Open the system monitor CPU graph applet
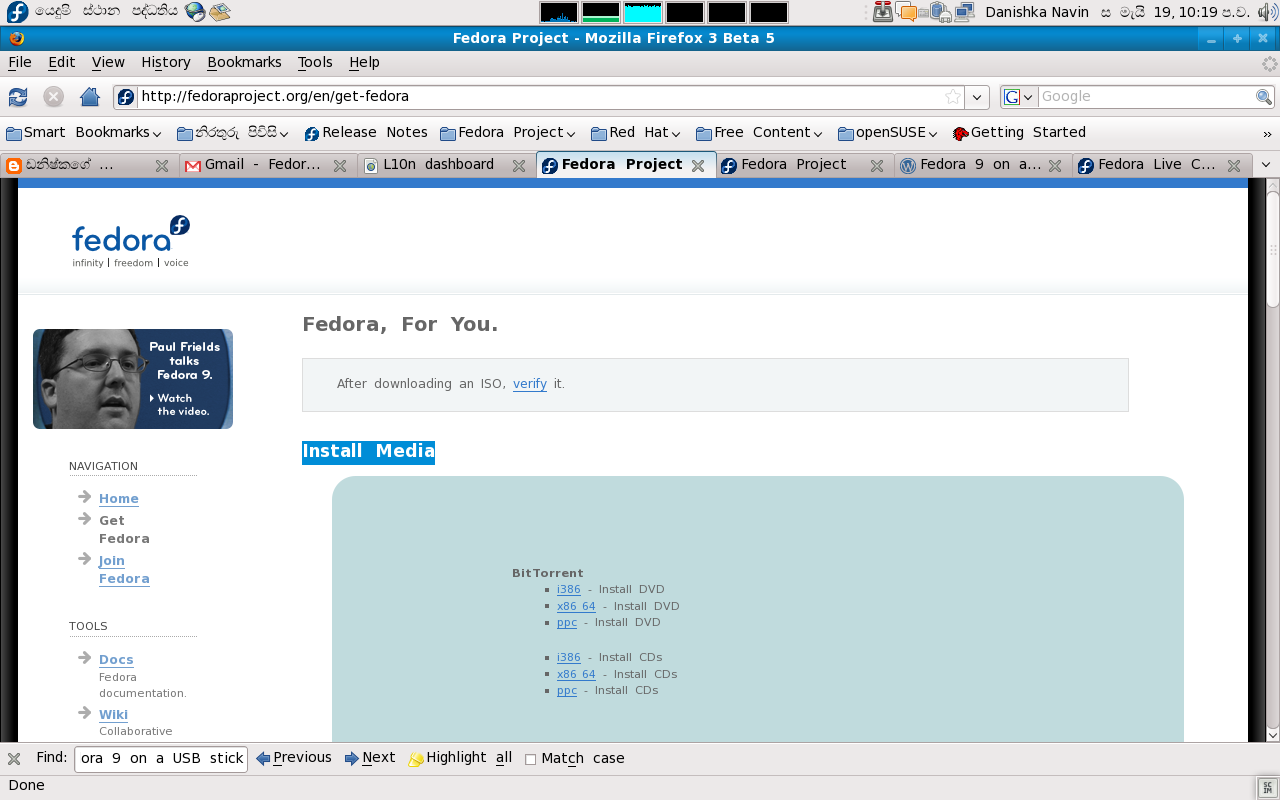 [x=559, y=12]
